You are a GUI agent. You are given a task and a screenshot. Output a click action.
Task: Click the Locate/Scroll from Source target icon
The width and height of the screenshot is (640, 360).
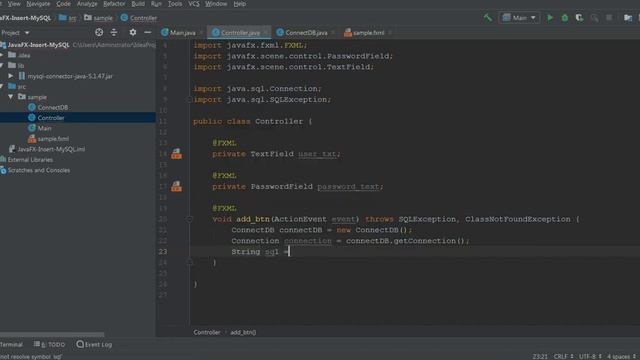99,32
